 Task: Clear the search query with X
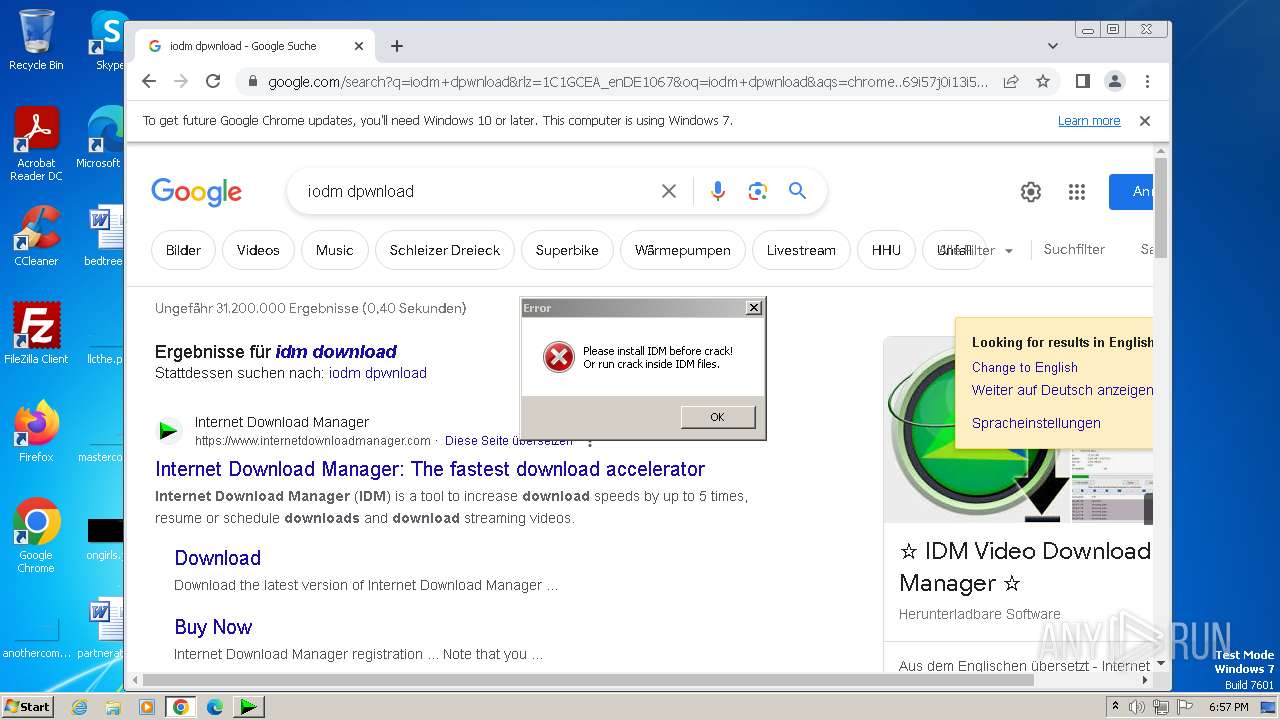[x=669, y=191]
